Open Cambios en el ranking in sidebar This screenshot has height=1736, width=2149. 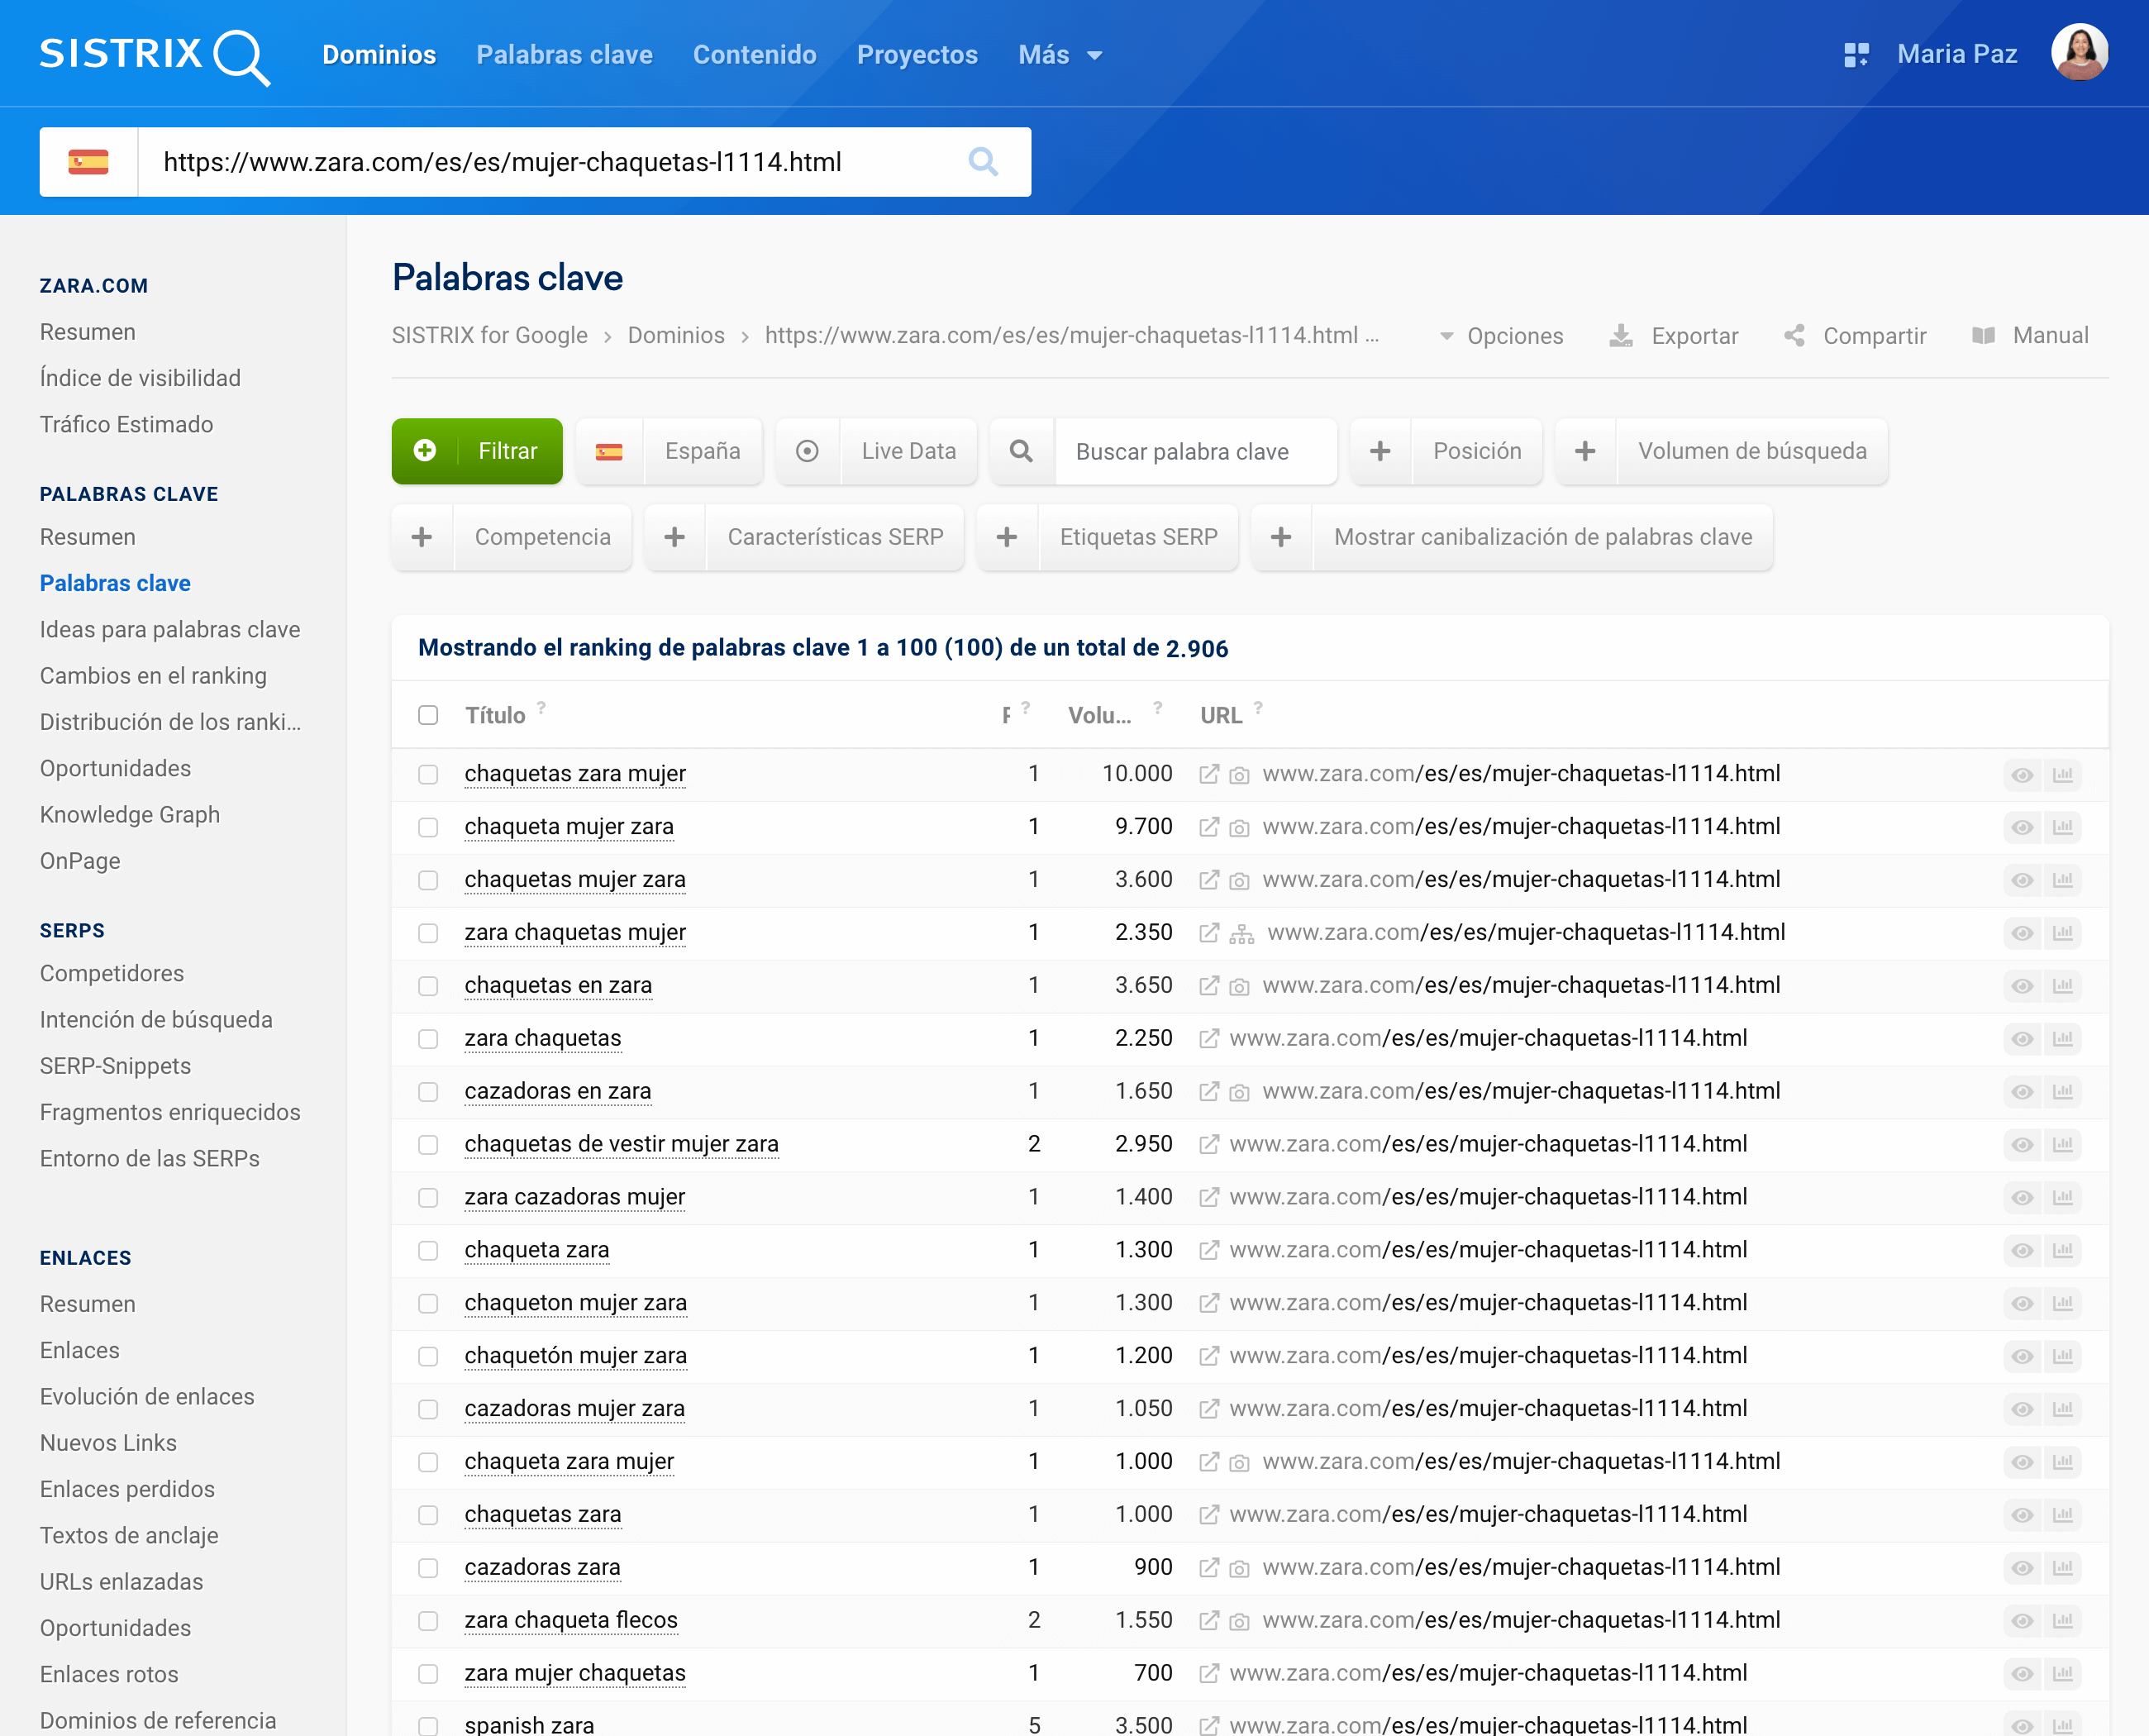pos(153,676)
